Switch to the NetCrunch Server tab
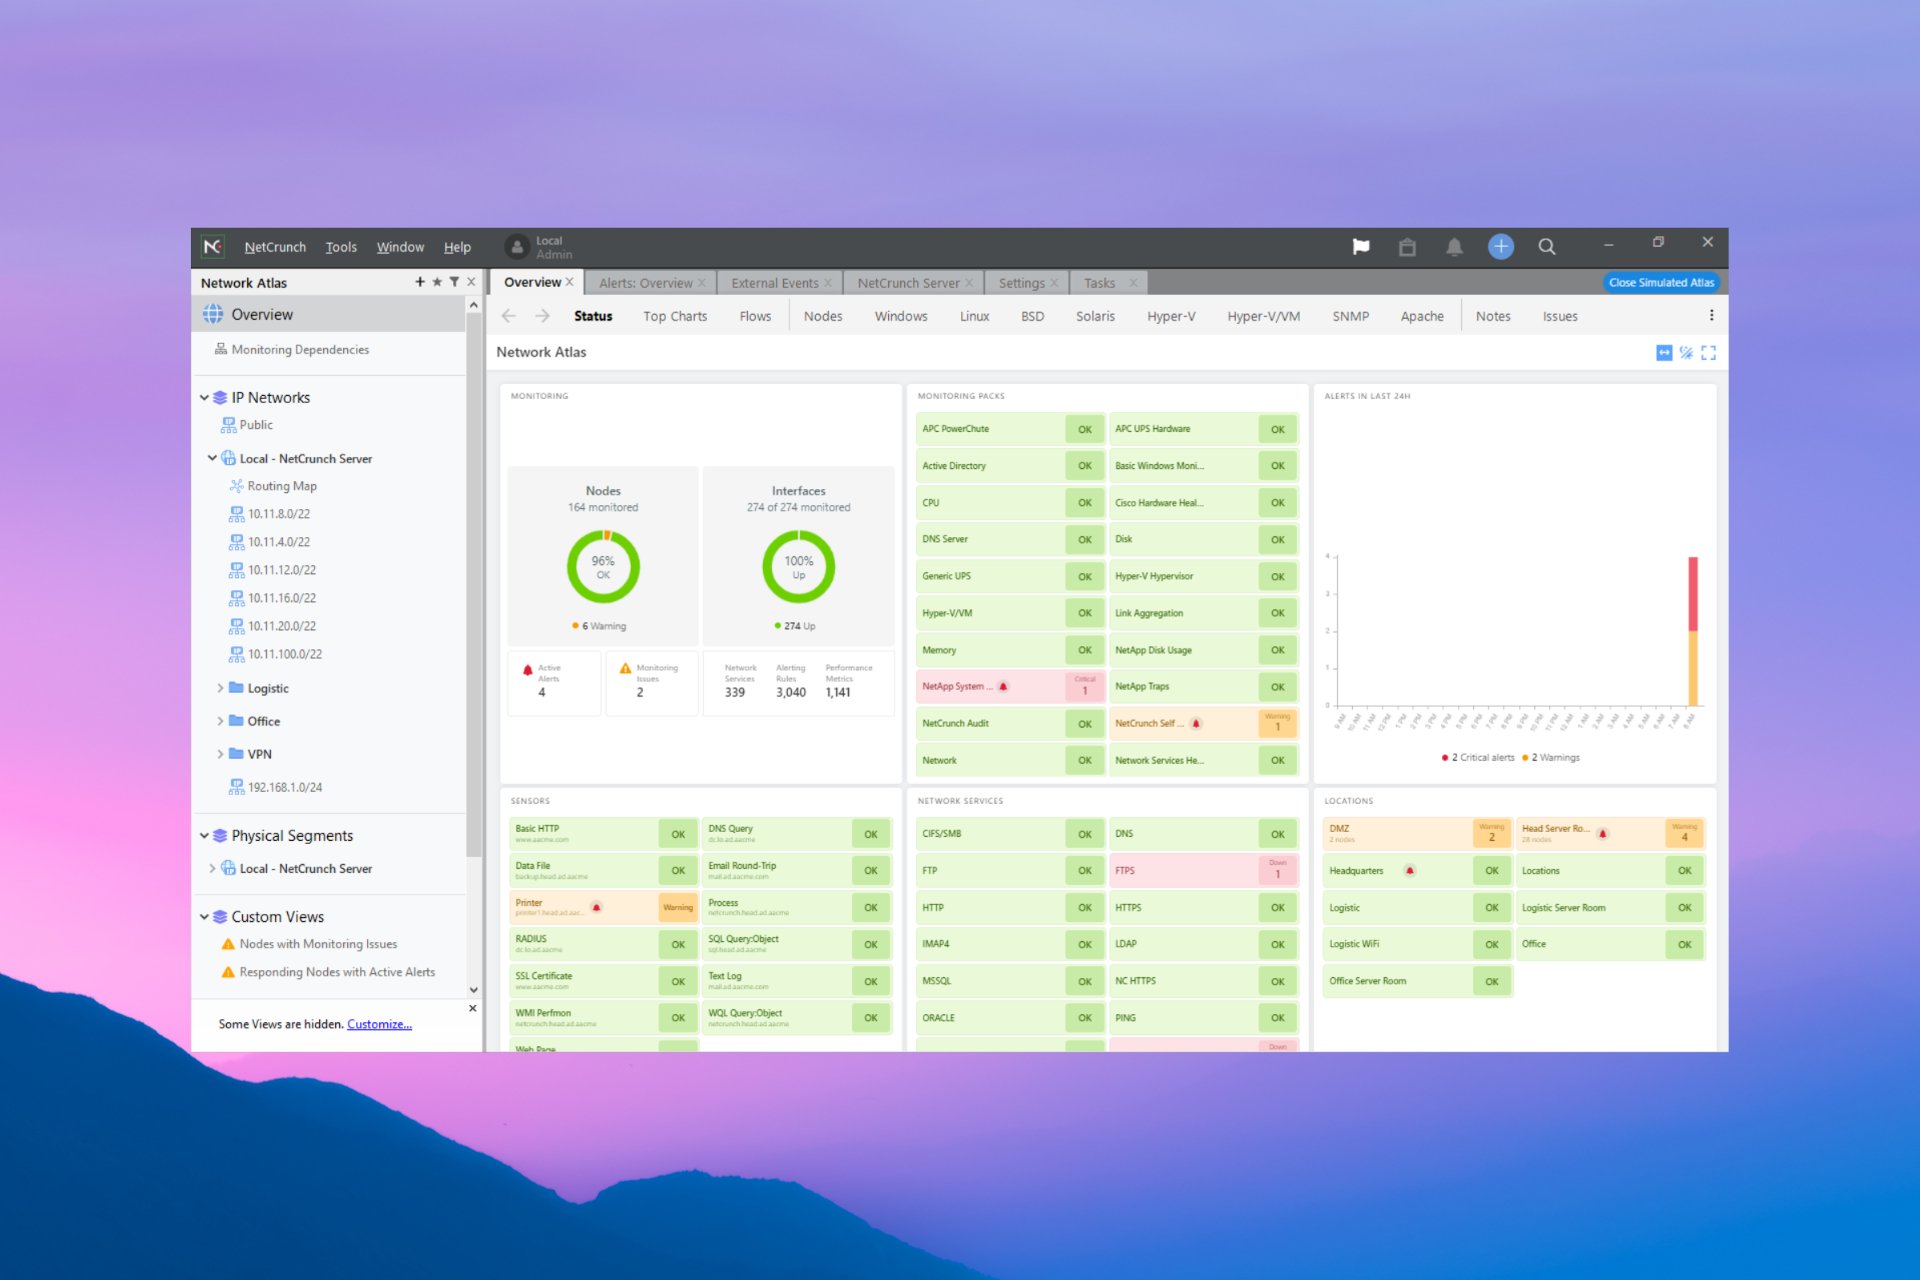The height and width of the screenshot is (1280, 1920). click(x=908, y=283)
